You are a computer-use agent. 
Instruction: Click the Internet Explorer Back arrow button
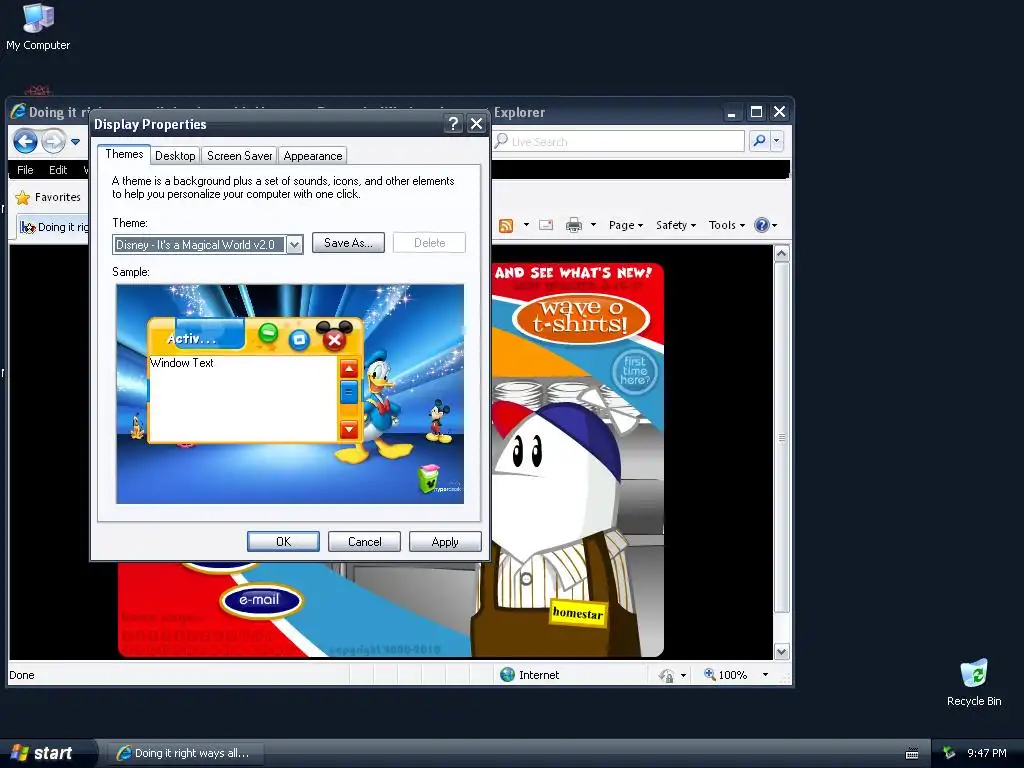[25, 141]
